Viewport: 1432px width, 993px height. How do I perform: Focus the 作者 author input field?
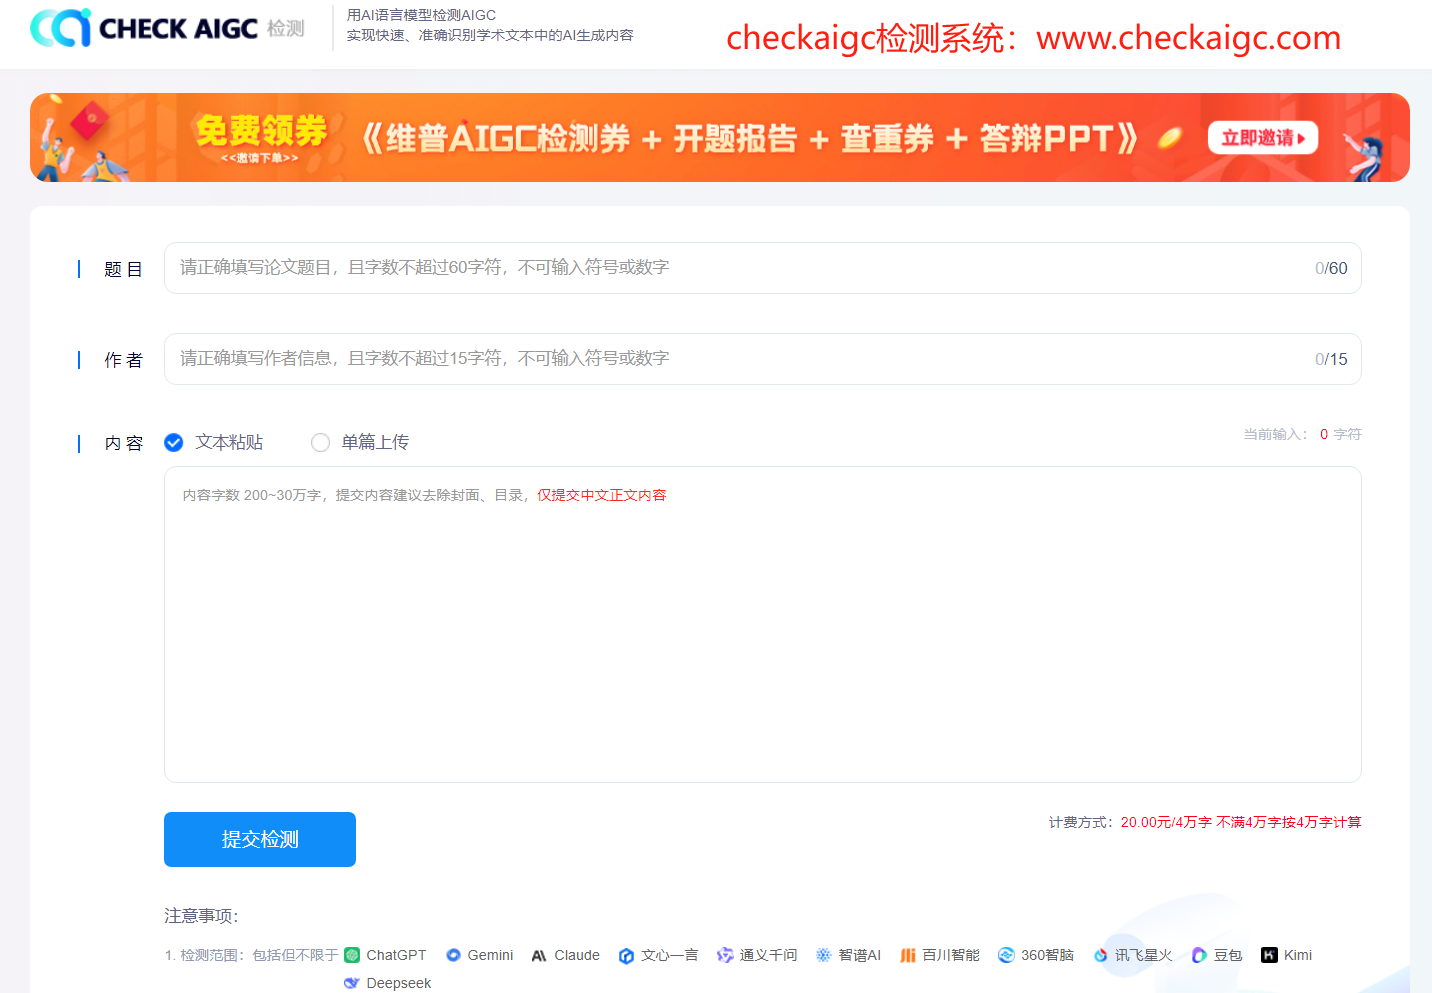[x=740, y=359]
